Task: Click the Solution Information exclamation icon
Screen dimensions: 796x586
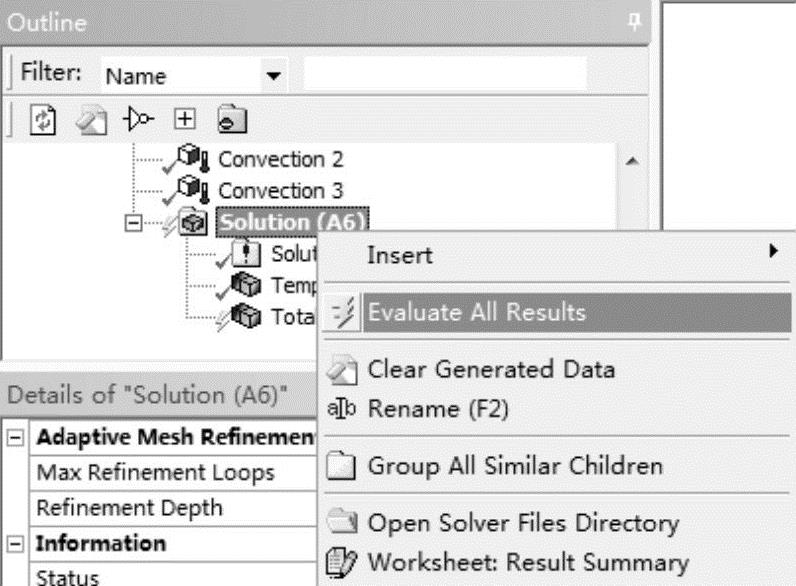Action: click(246, 253)
